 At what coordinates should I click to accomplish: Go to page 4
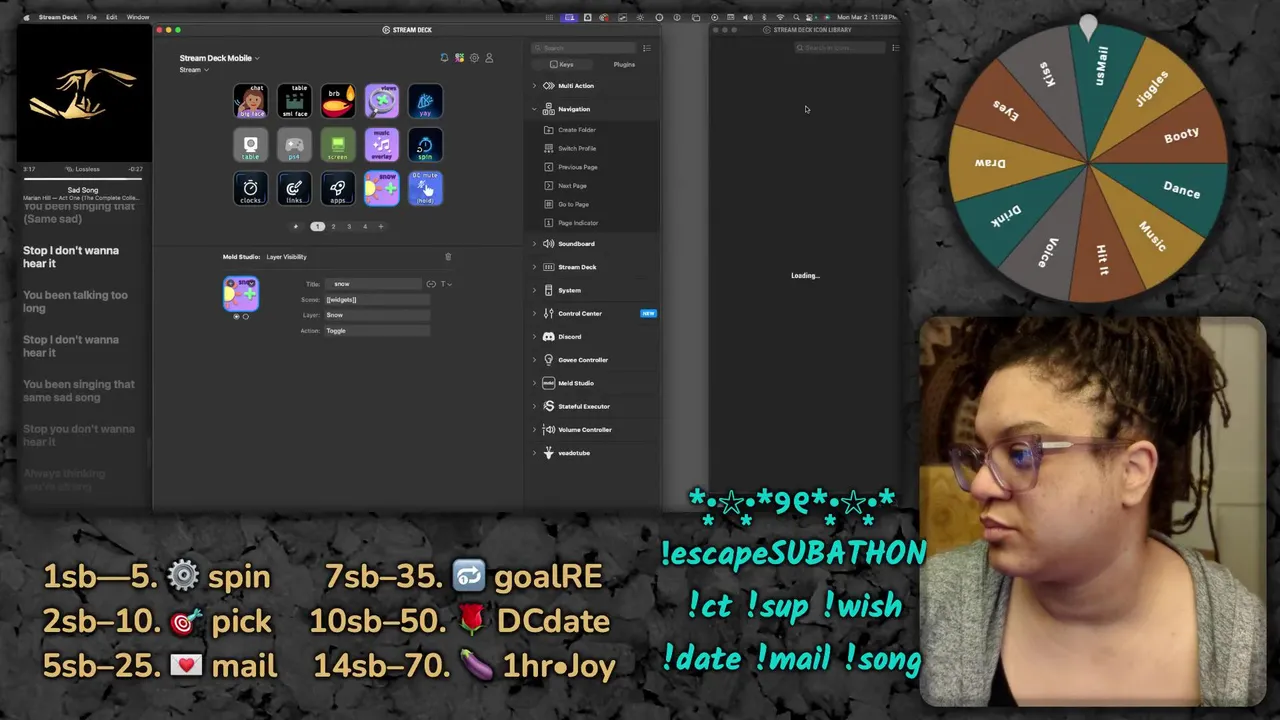point(365,227)
